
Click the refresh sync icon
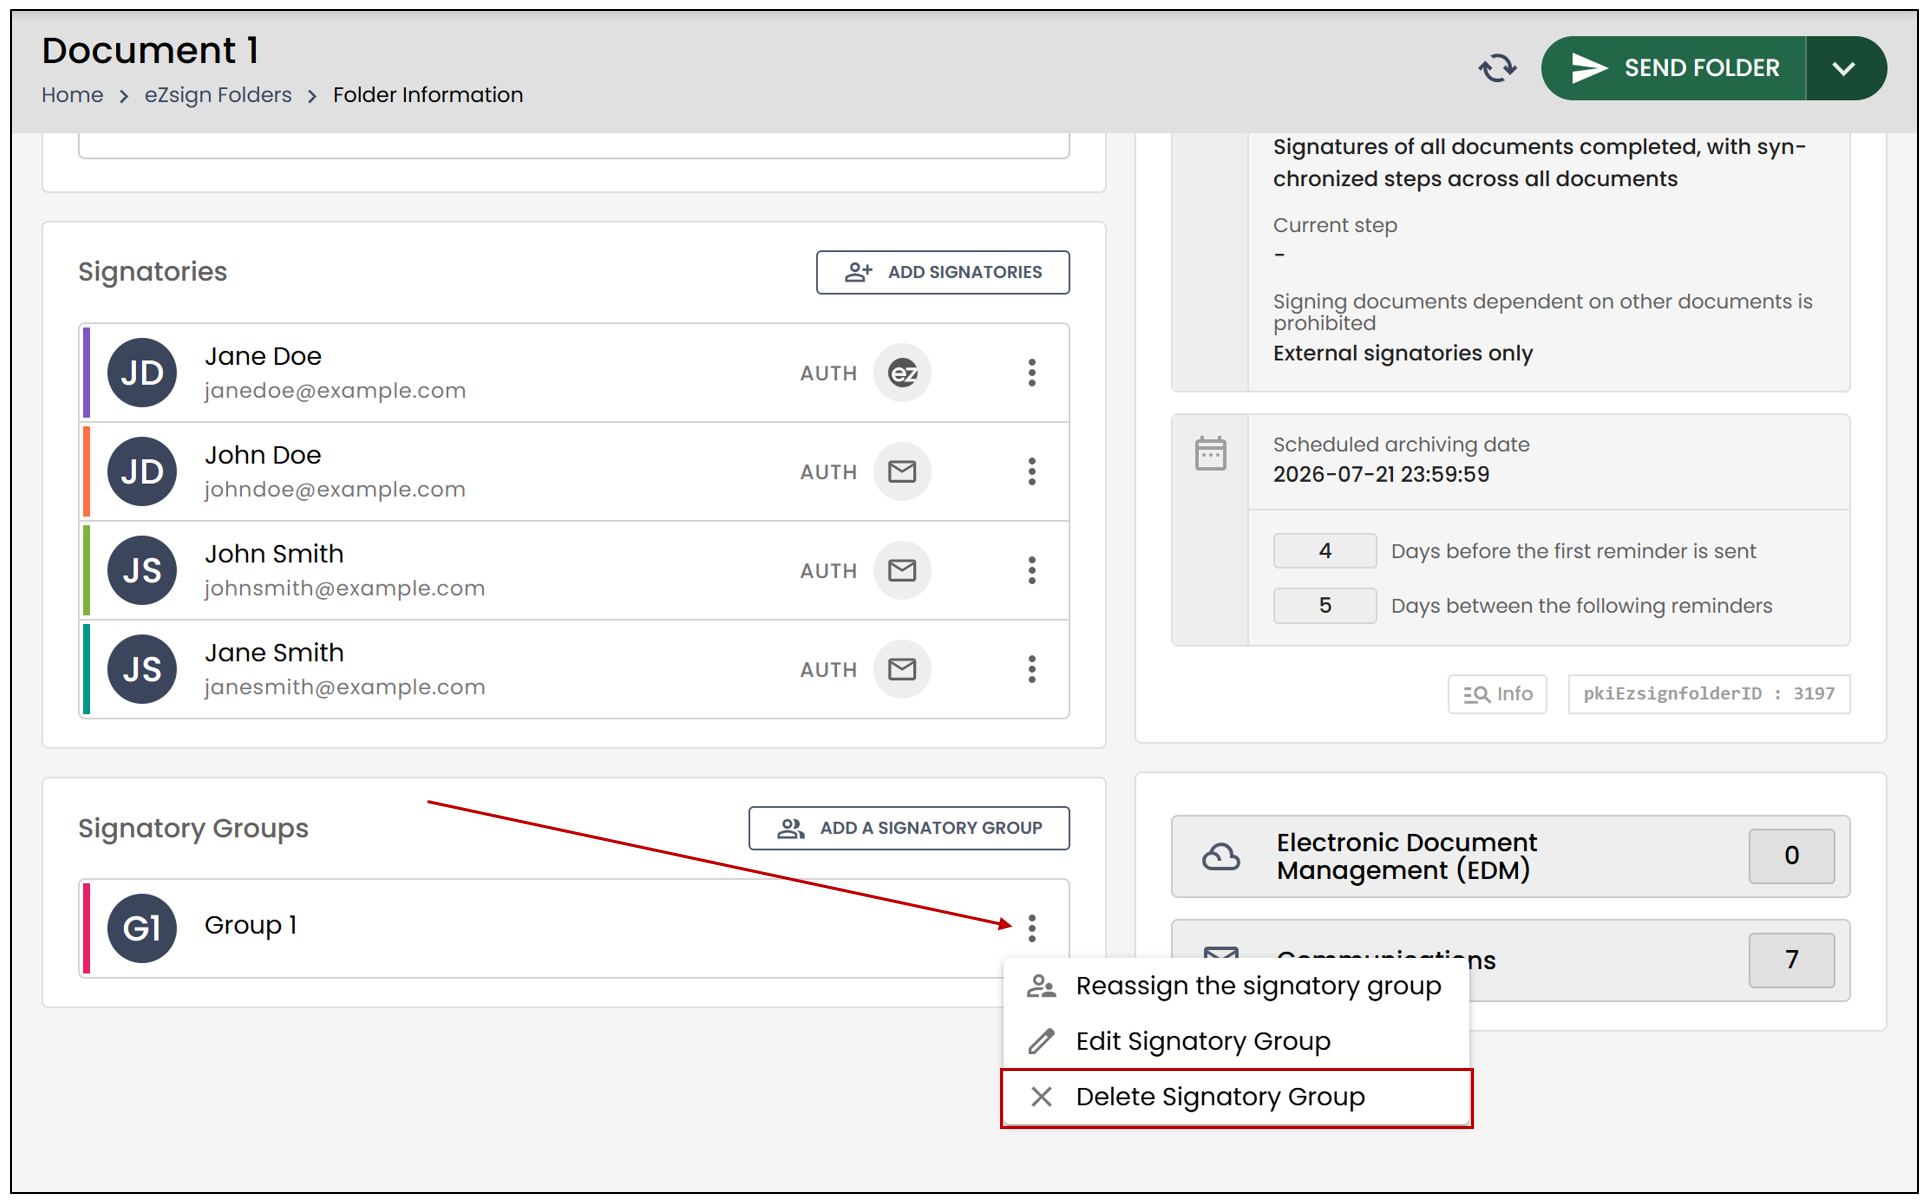[1497, 68]
